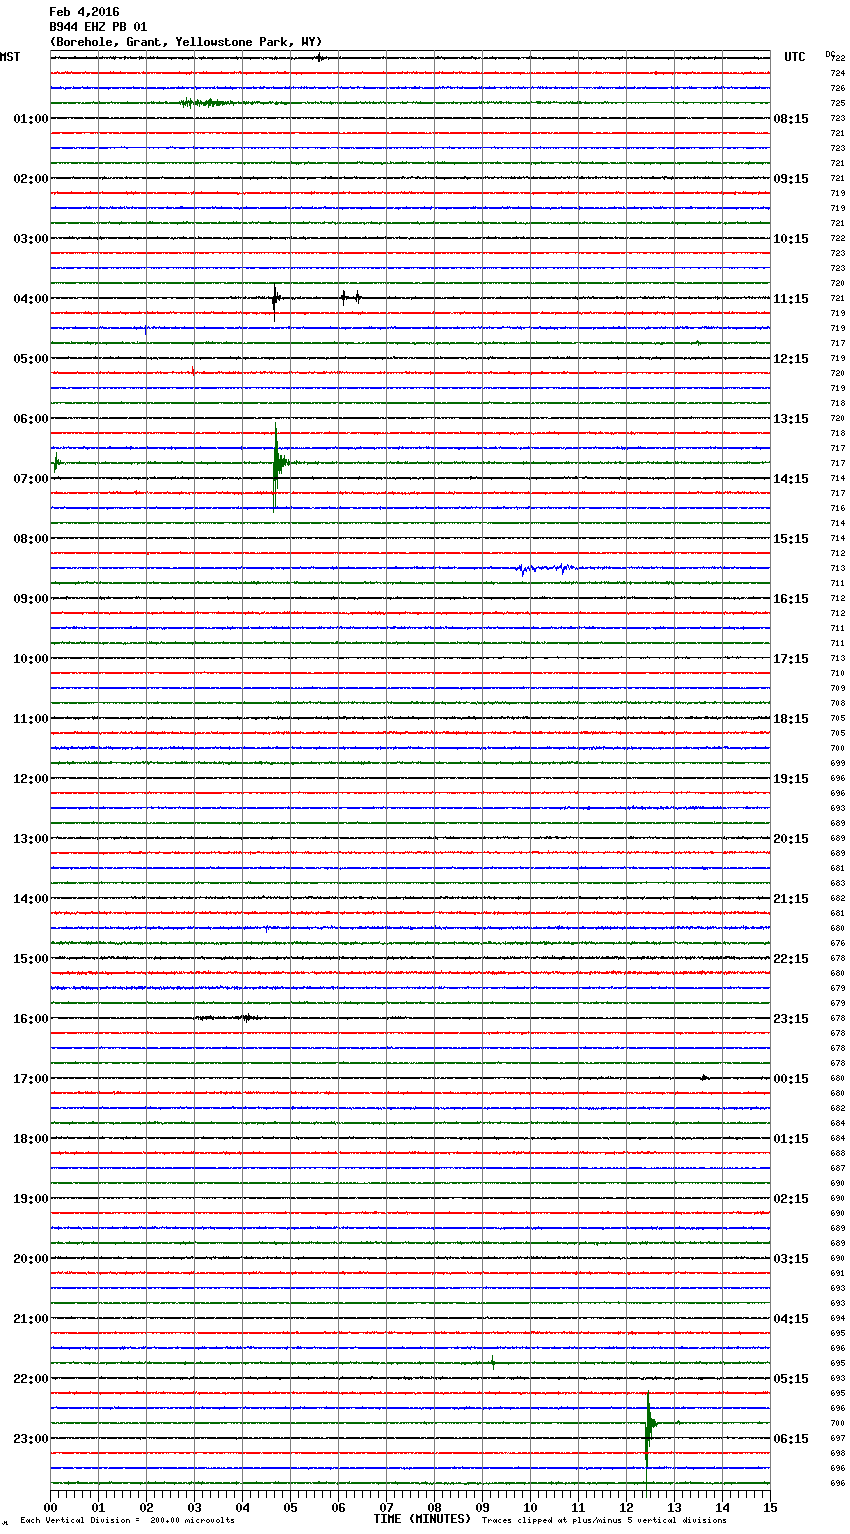This screenshot has width=850, height=1534.
Task: Click the "16:15" UTC time label
Action: pos(791,599)
